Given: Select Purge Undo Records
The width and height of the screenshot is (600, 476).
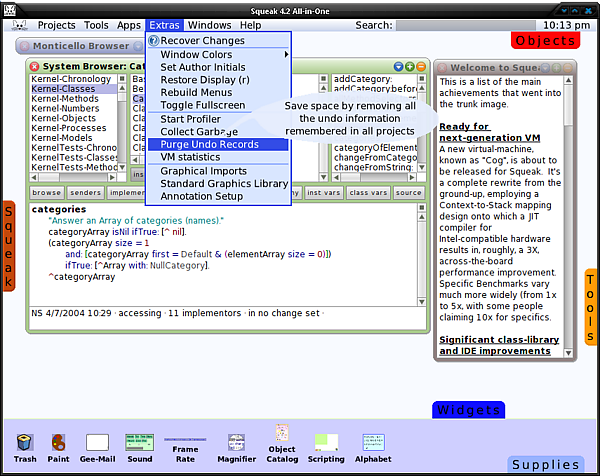Looking at the screenshot, I should click(218, 144).
